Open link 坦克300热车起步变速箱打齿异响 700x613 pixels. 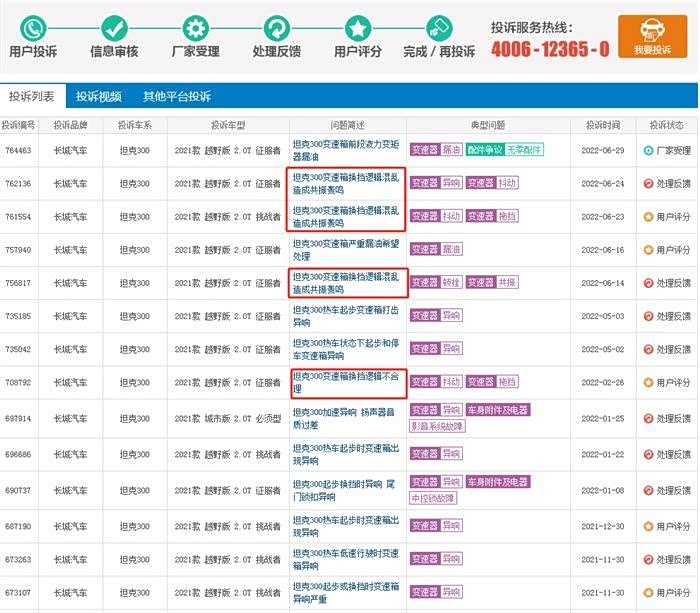pos(346,316)
